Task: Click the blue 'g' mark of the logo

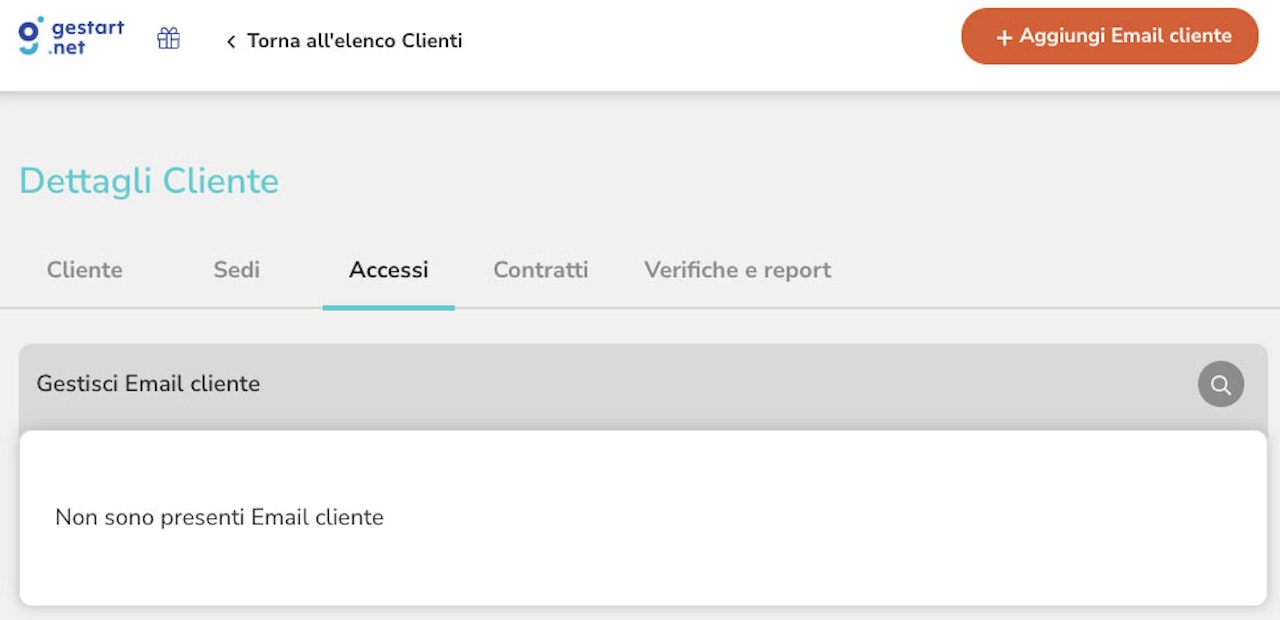Action: click(x=28, y=35)
